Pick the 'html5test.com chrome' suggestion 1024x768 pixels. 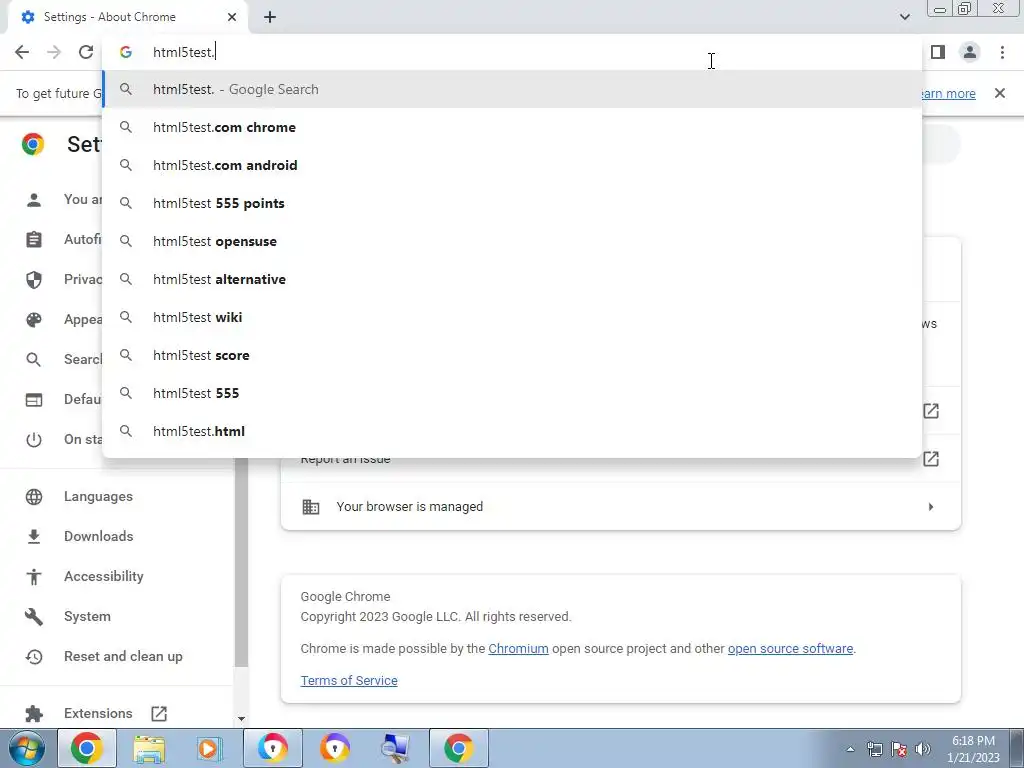[512, 127]
